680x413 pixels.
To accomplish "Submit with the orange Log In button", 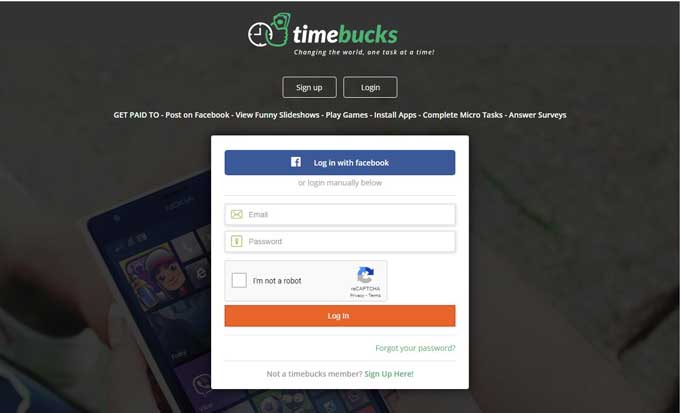I will tap(340, 316).
